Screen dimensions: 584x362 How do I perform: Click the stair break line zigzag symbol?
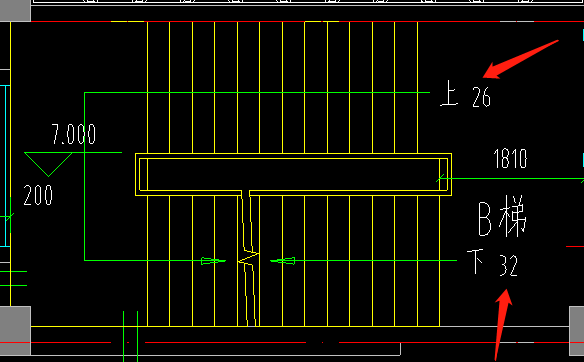249,258
